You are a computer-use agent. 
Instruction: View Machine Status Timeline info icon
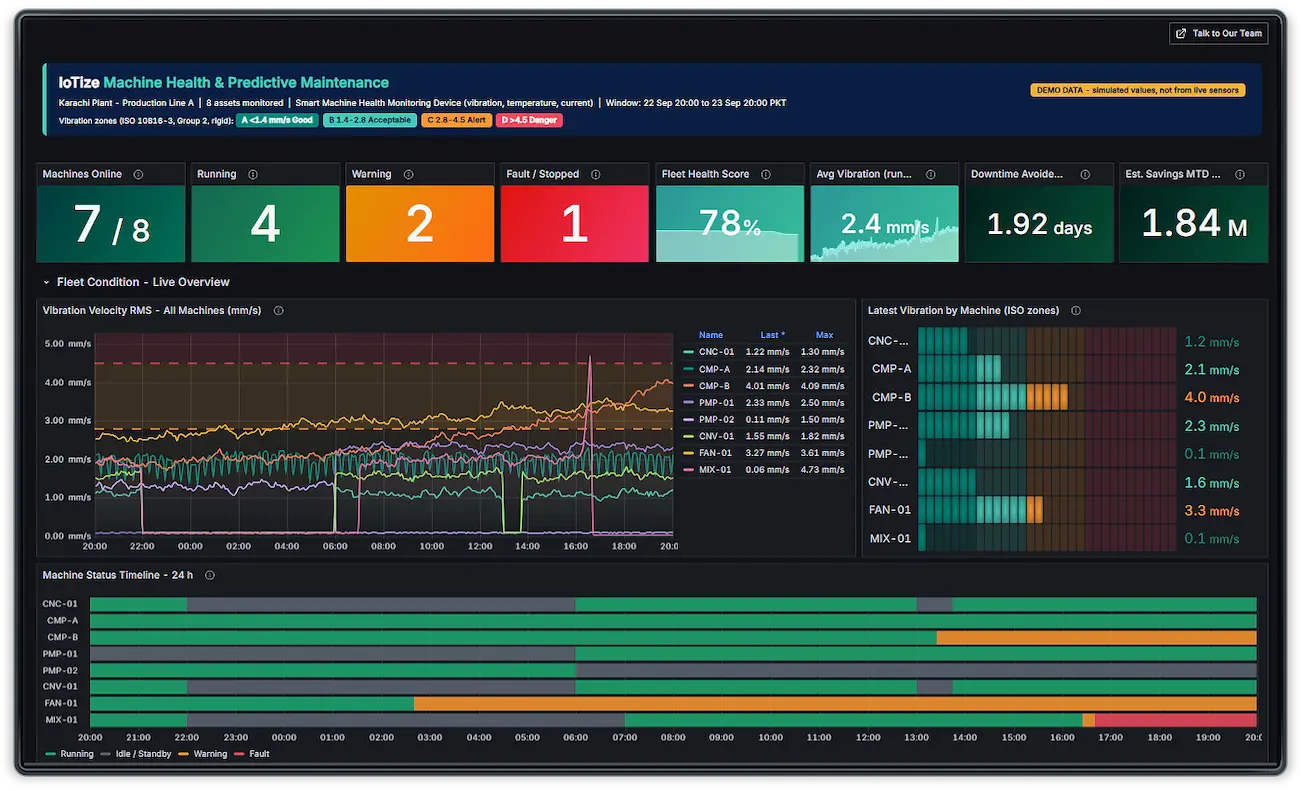click(209, 575)
